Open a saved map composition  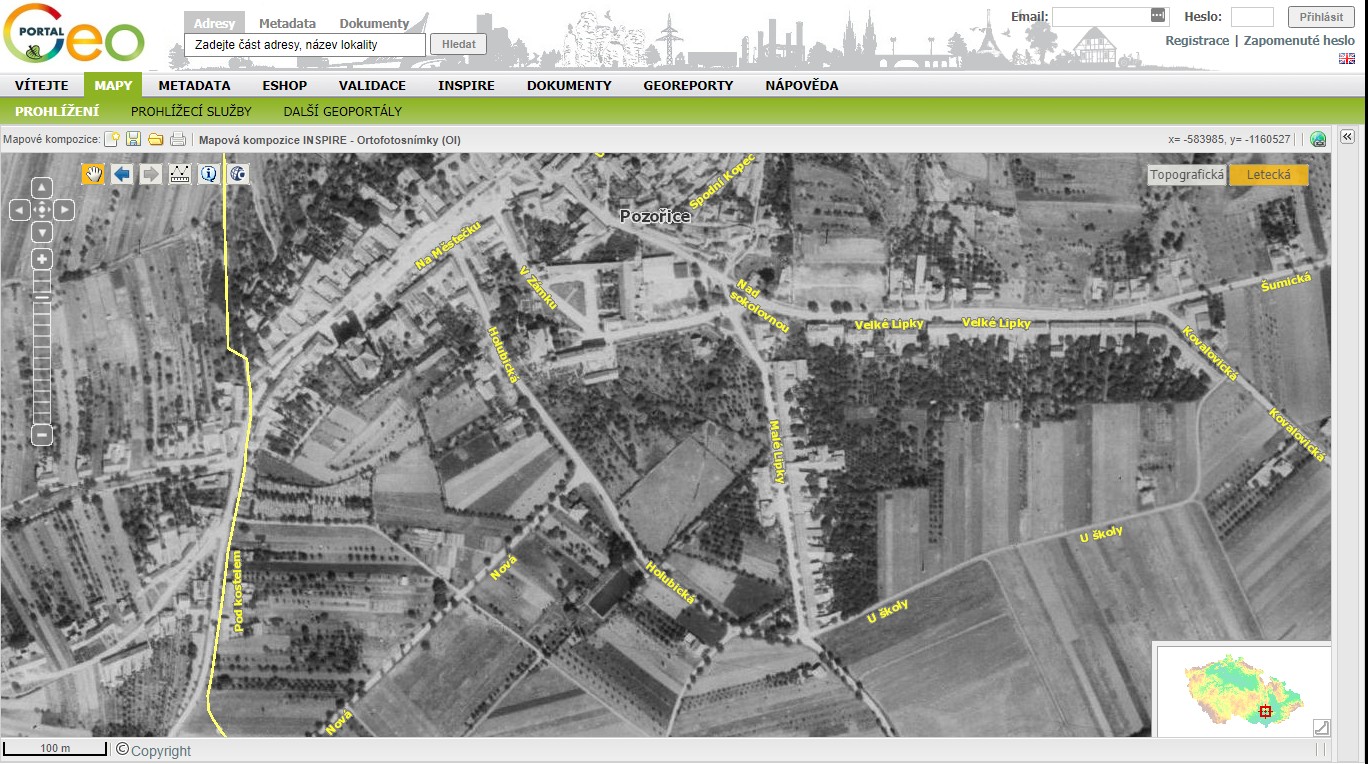click(x=155, y=140)
